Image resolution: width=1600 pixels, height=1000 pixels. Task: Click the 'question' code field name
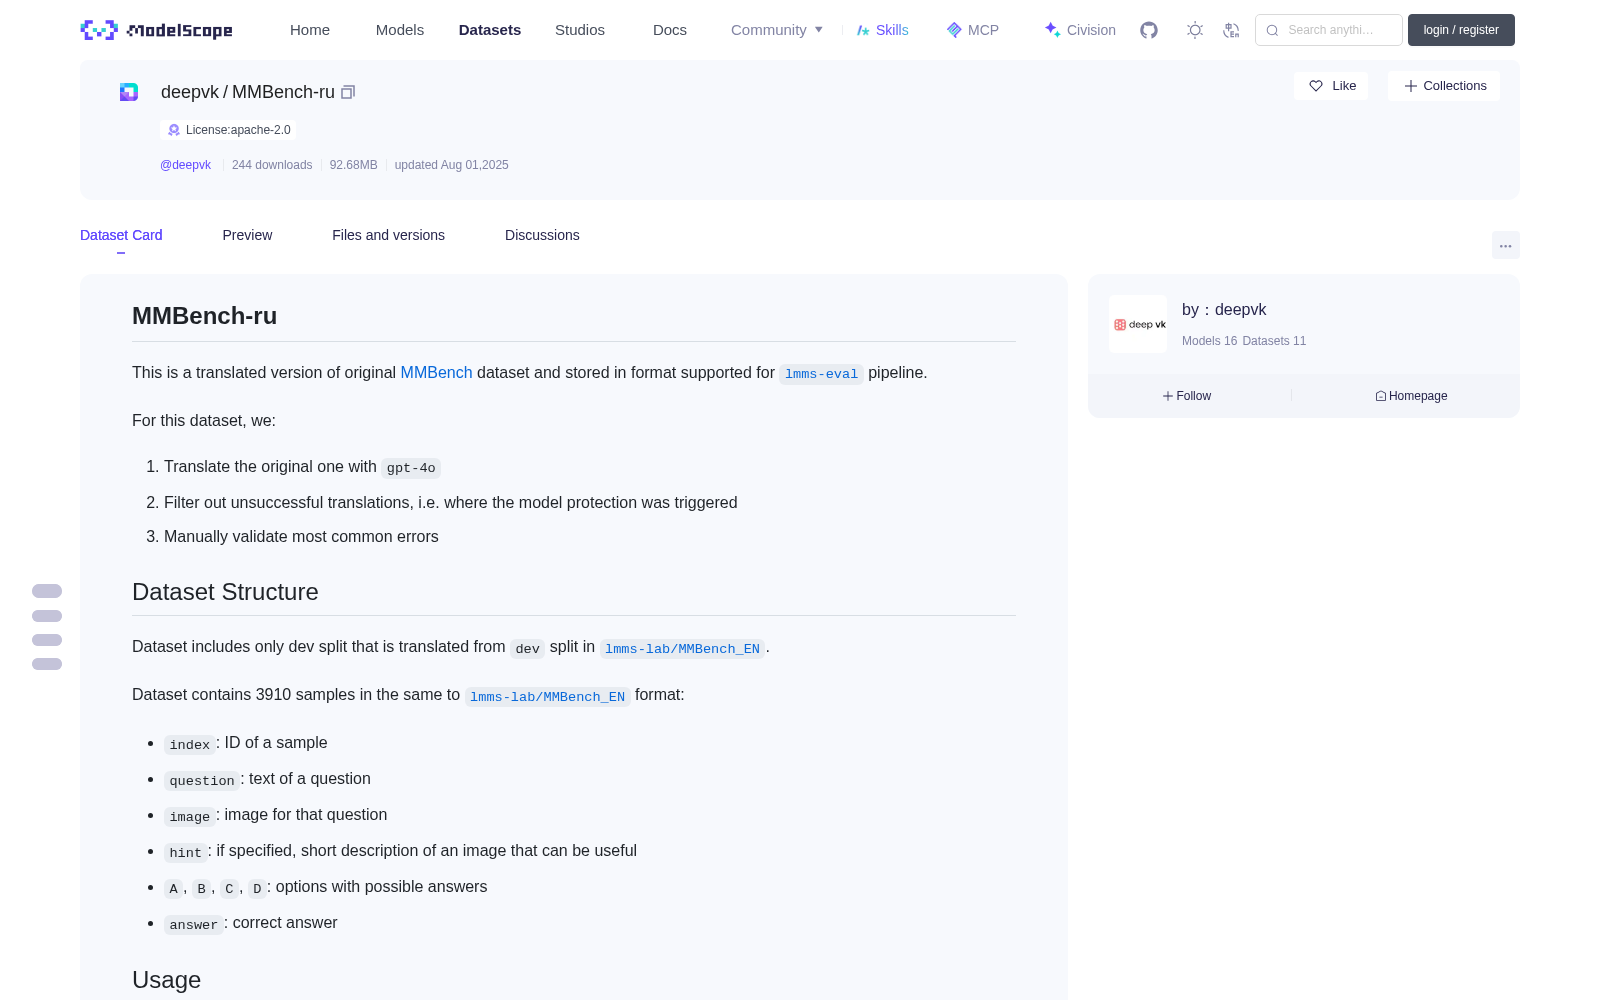[x=201, y=780]
